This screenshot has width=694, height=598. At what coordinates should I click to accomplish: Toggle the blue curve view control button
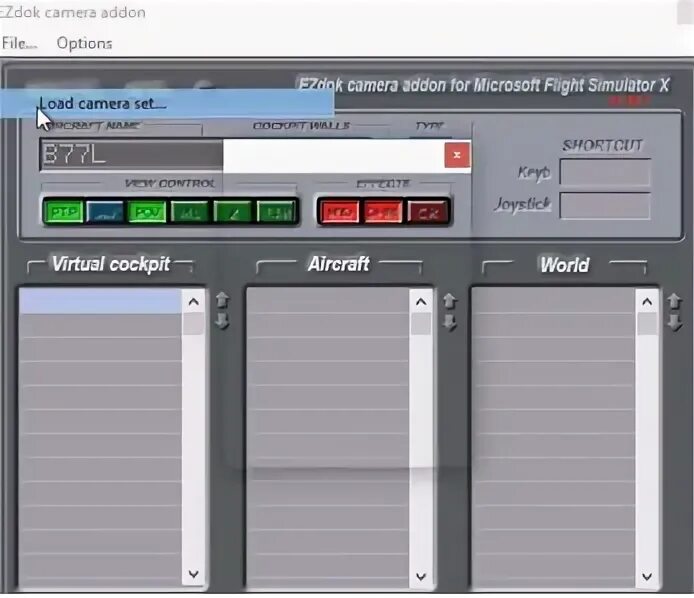[x=105, y=212]
